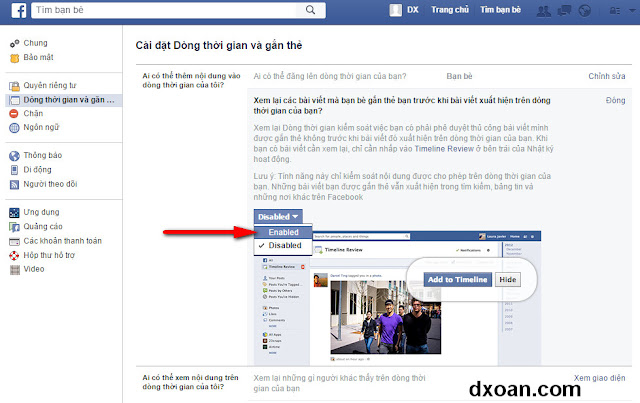Open privacy shortcuts lock icon
The height and width of the screenshot is (403, 640).
coord(615,11)
